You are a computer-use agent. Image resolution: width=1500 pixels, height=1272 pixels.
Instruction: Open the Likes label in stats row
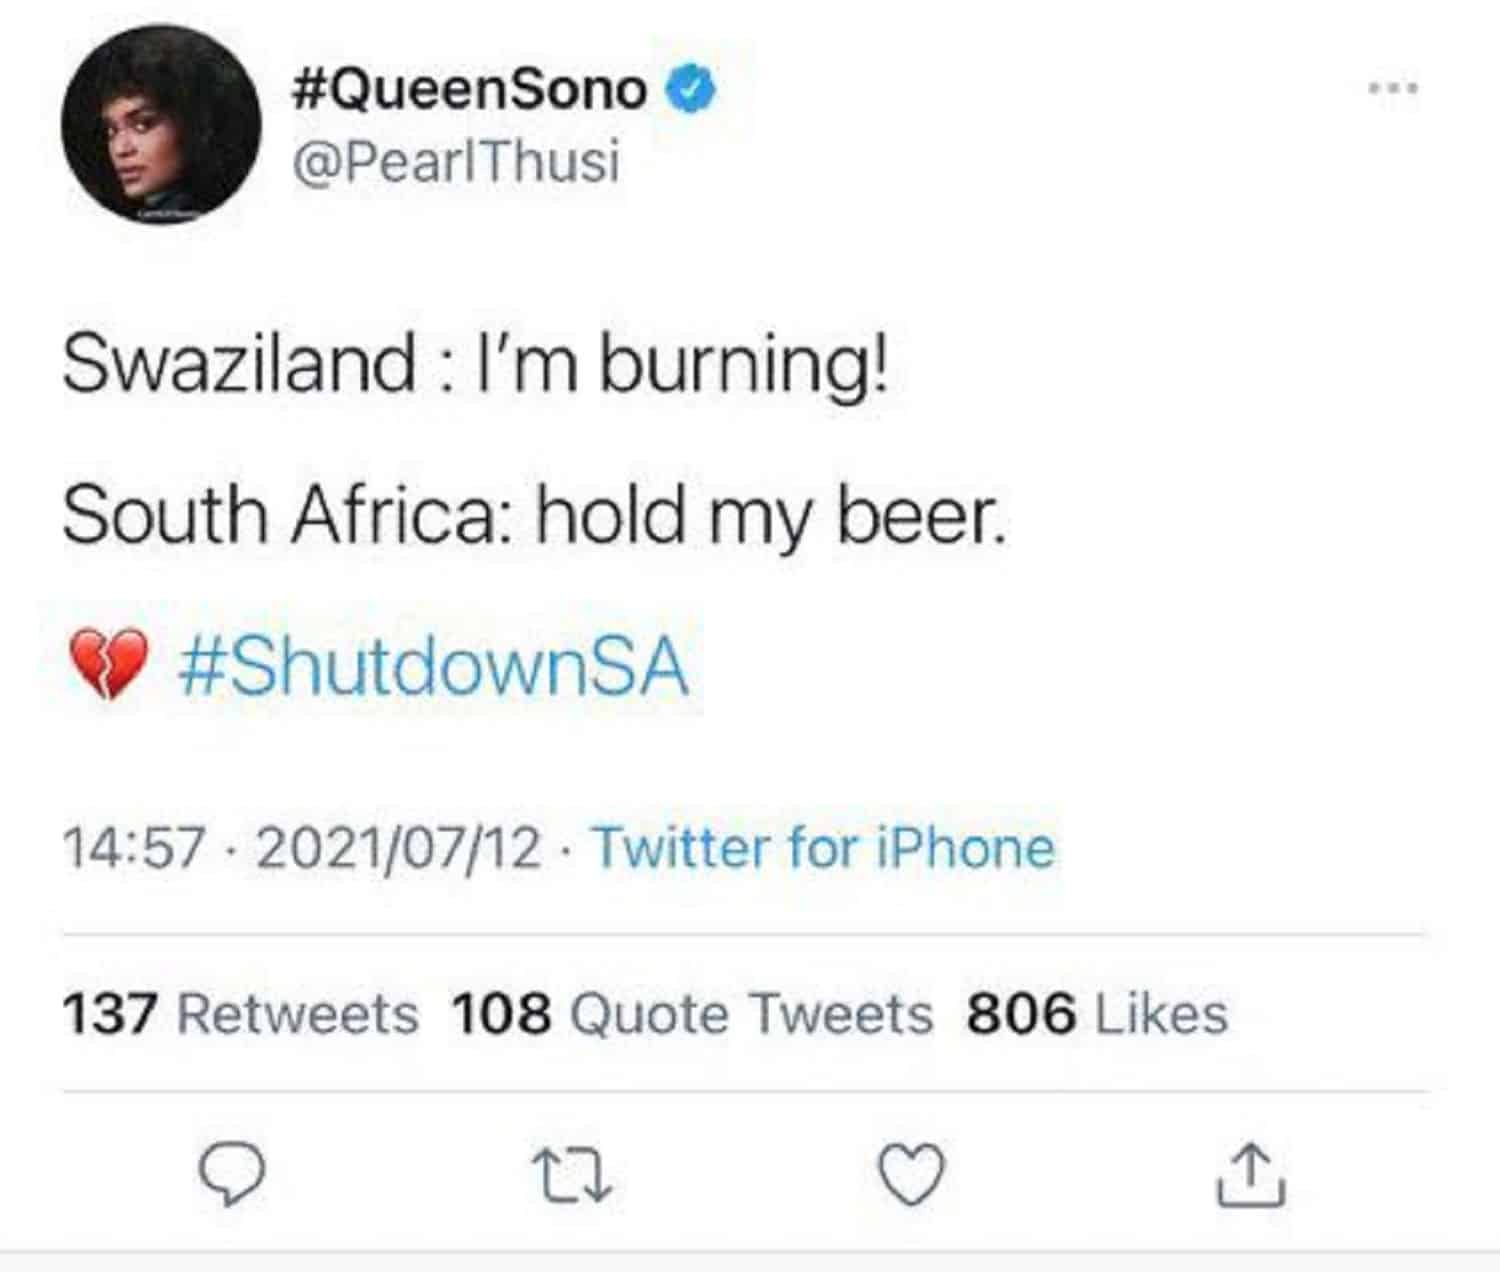(x=1162, y=1014)
